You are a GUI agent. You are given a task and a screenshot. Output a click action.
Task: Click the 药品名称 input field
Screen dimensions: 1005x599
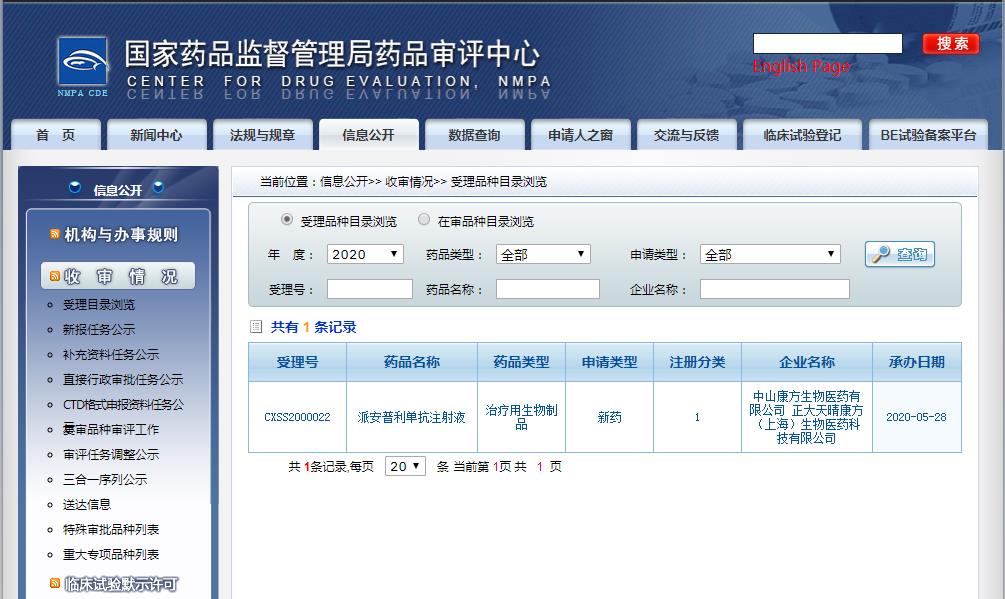pos(547,289)
